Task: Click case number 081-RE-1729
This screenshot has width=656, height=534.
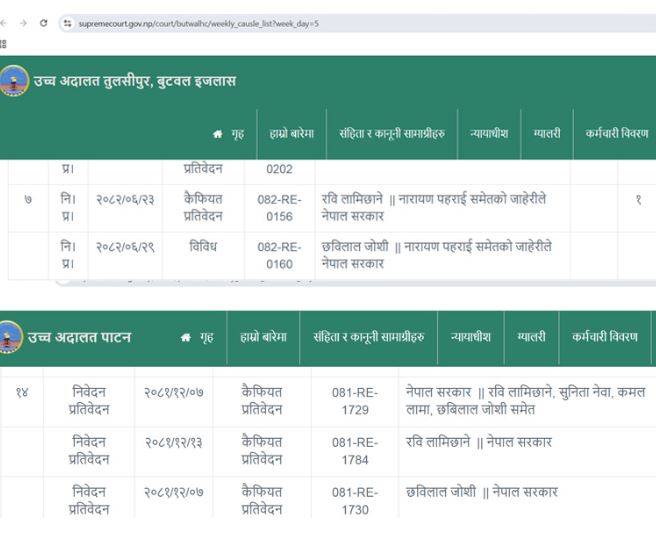Action: tap(354, 401)
